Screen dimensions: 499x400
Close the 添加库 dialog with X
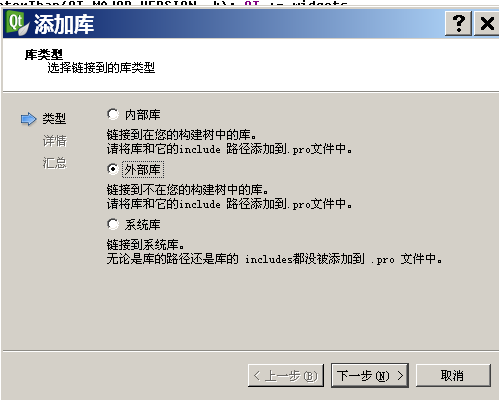tap(487, 23)
